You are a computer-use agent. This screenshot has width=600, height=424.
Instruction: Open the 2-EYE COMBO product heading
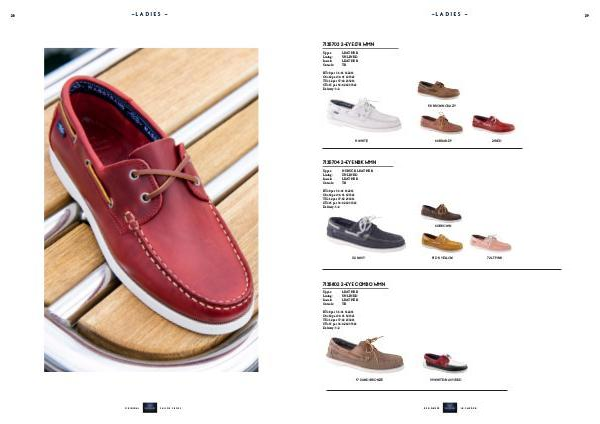pyautogui.click(x=354, y=284)
